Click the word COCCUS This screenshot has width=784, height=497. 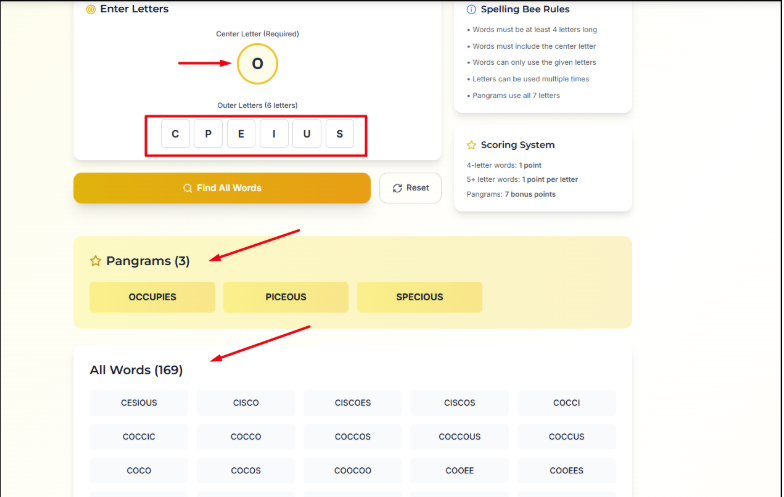point(566,437)
